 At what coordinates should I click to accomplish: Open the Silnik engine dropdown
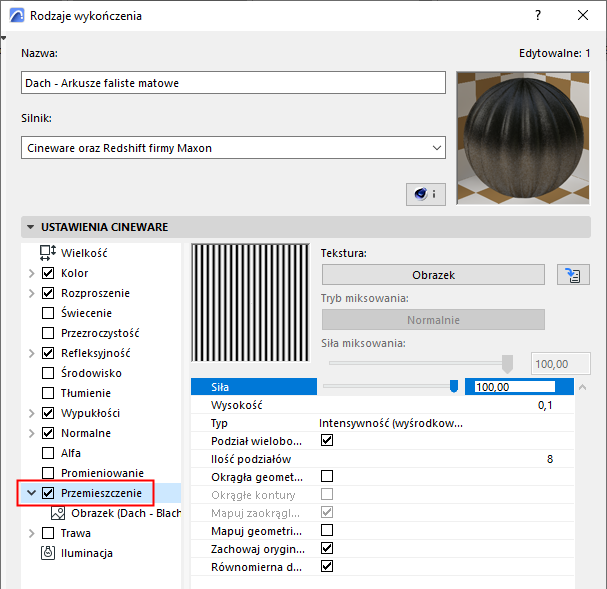(233, 147)
